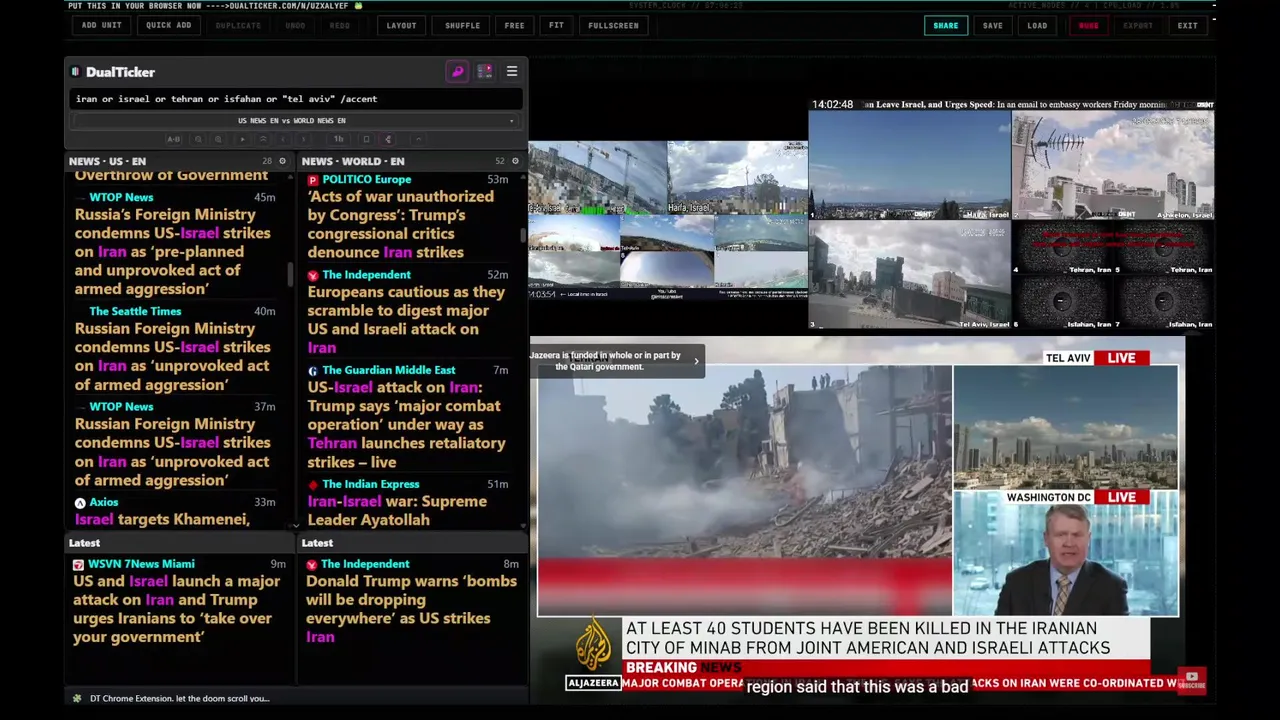Open The Guardian Middle East live headline

(x=406, y=424)
